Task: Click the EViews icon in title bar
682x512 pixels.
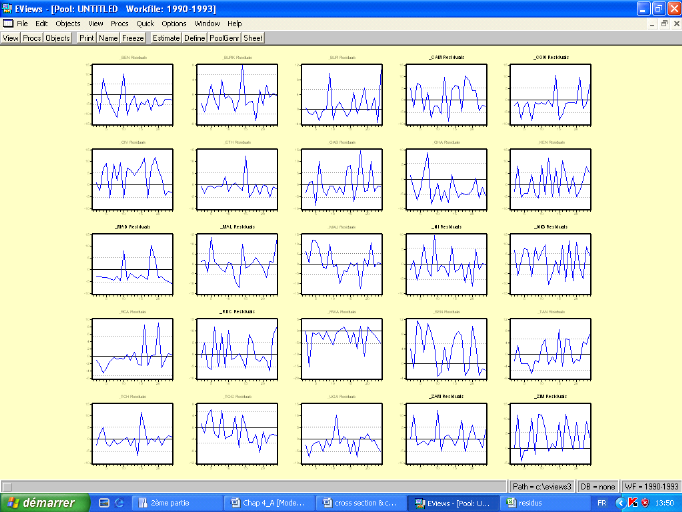Action: [x=8, y=7]
